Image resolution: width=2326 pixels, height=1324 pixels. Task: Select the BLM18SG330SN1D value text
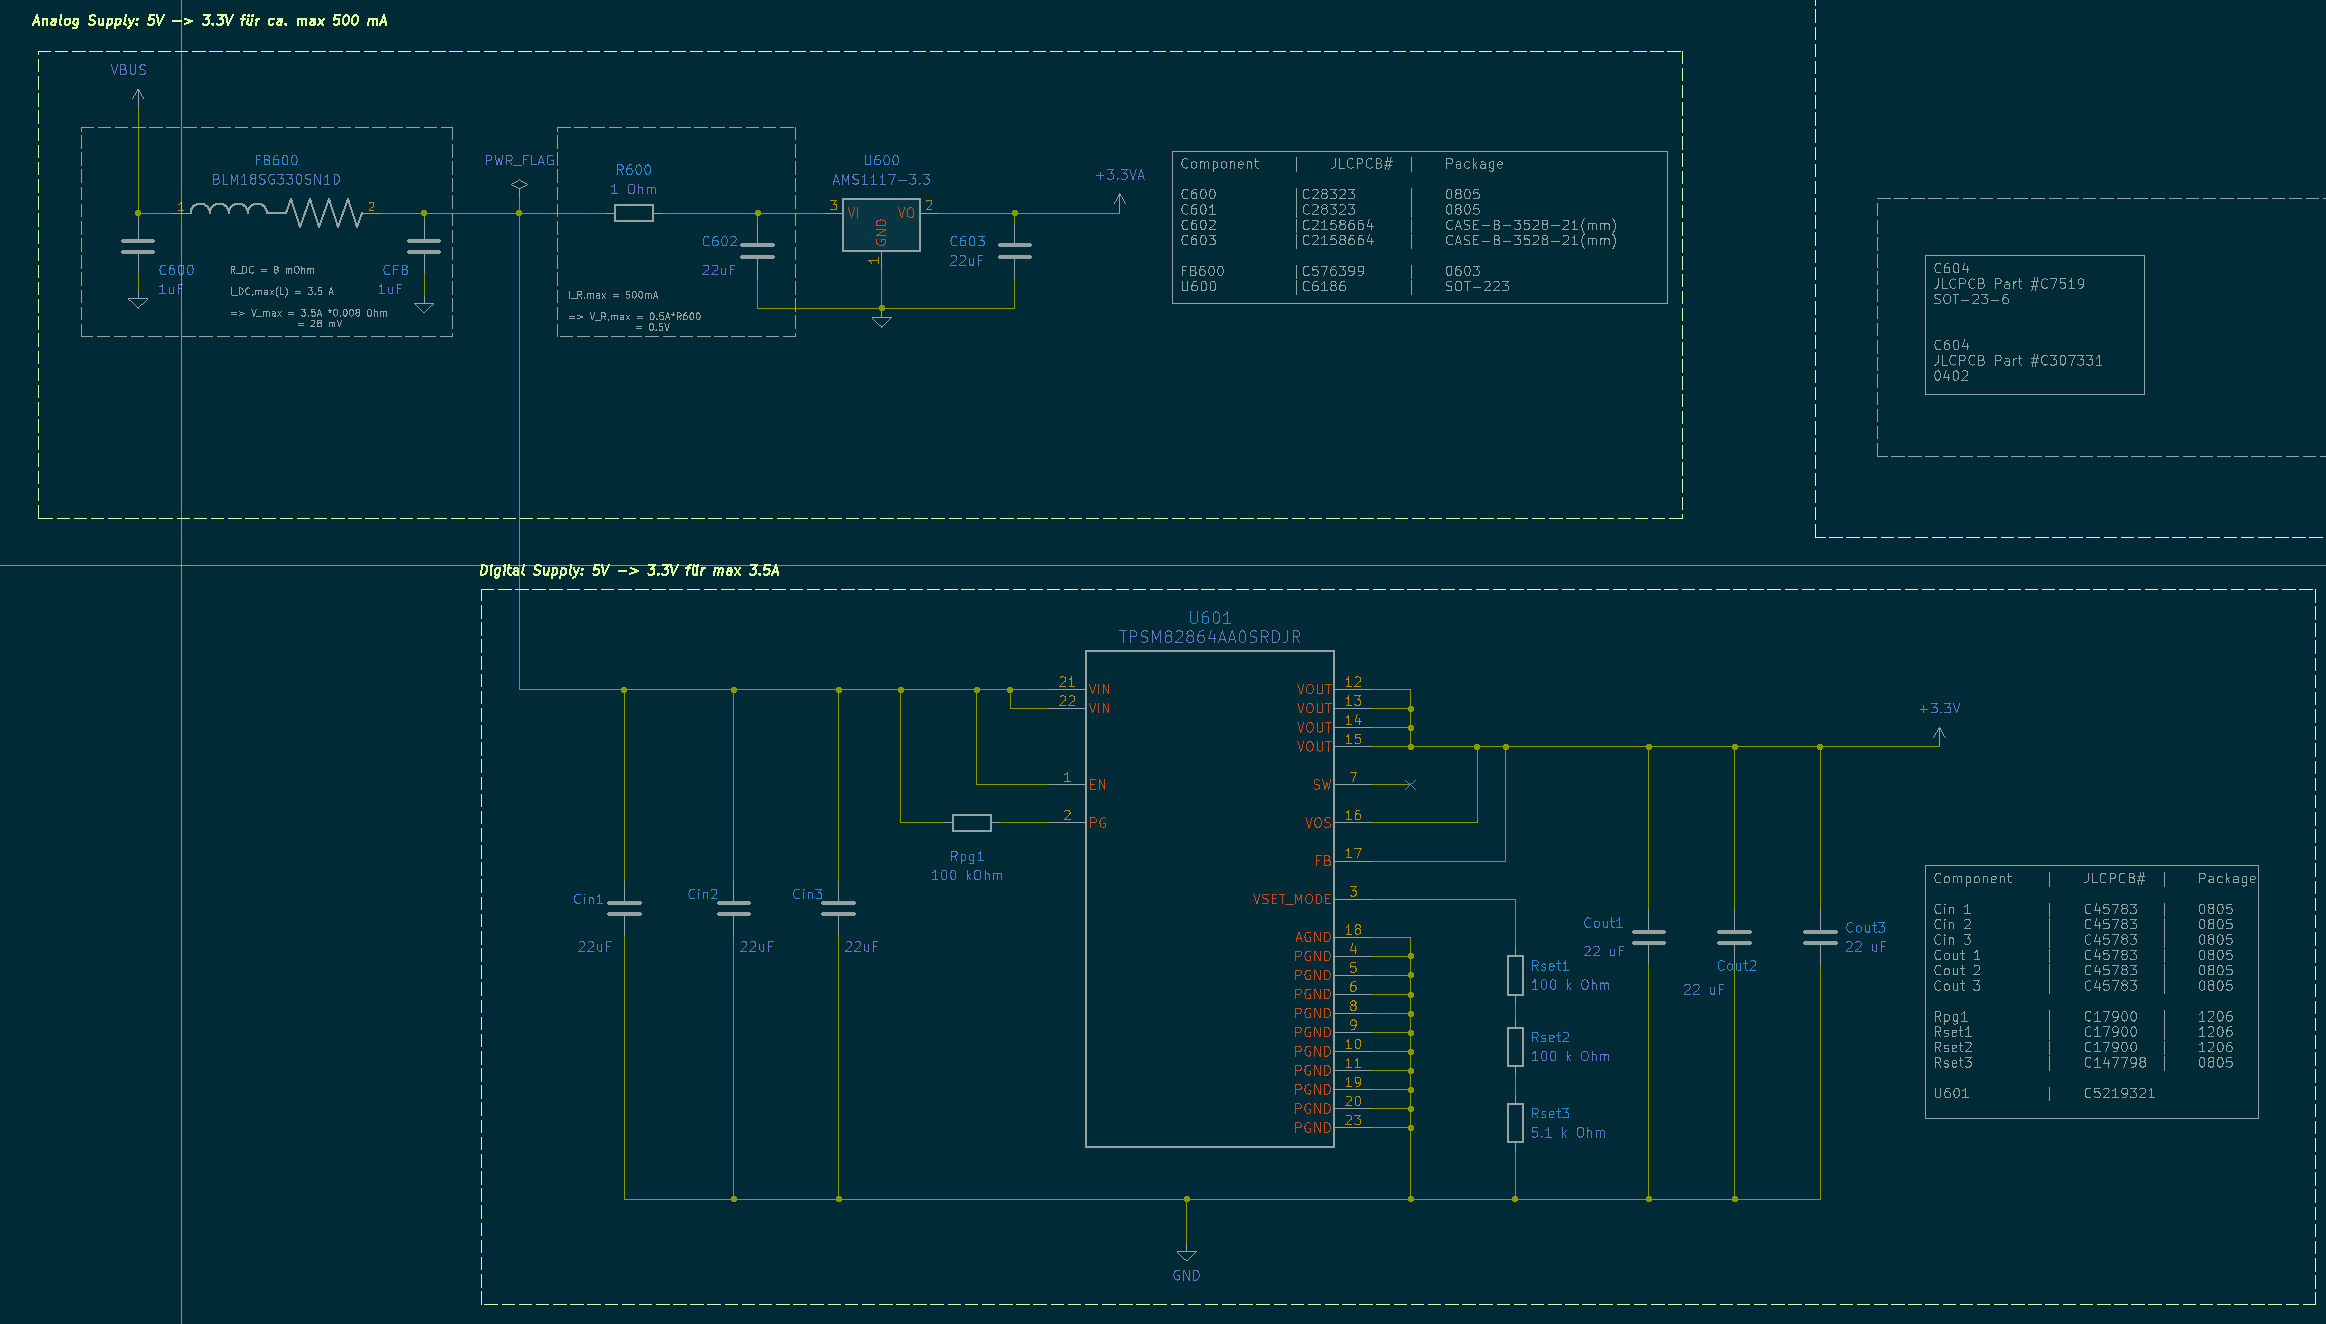(276, 180)
